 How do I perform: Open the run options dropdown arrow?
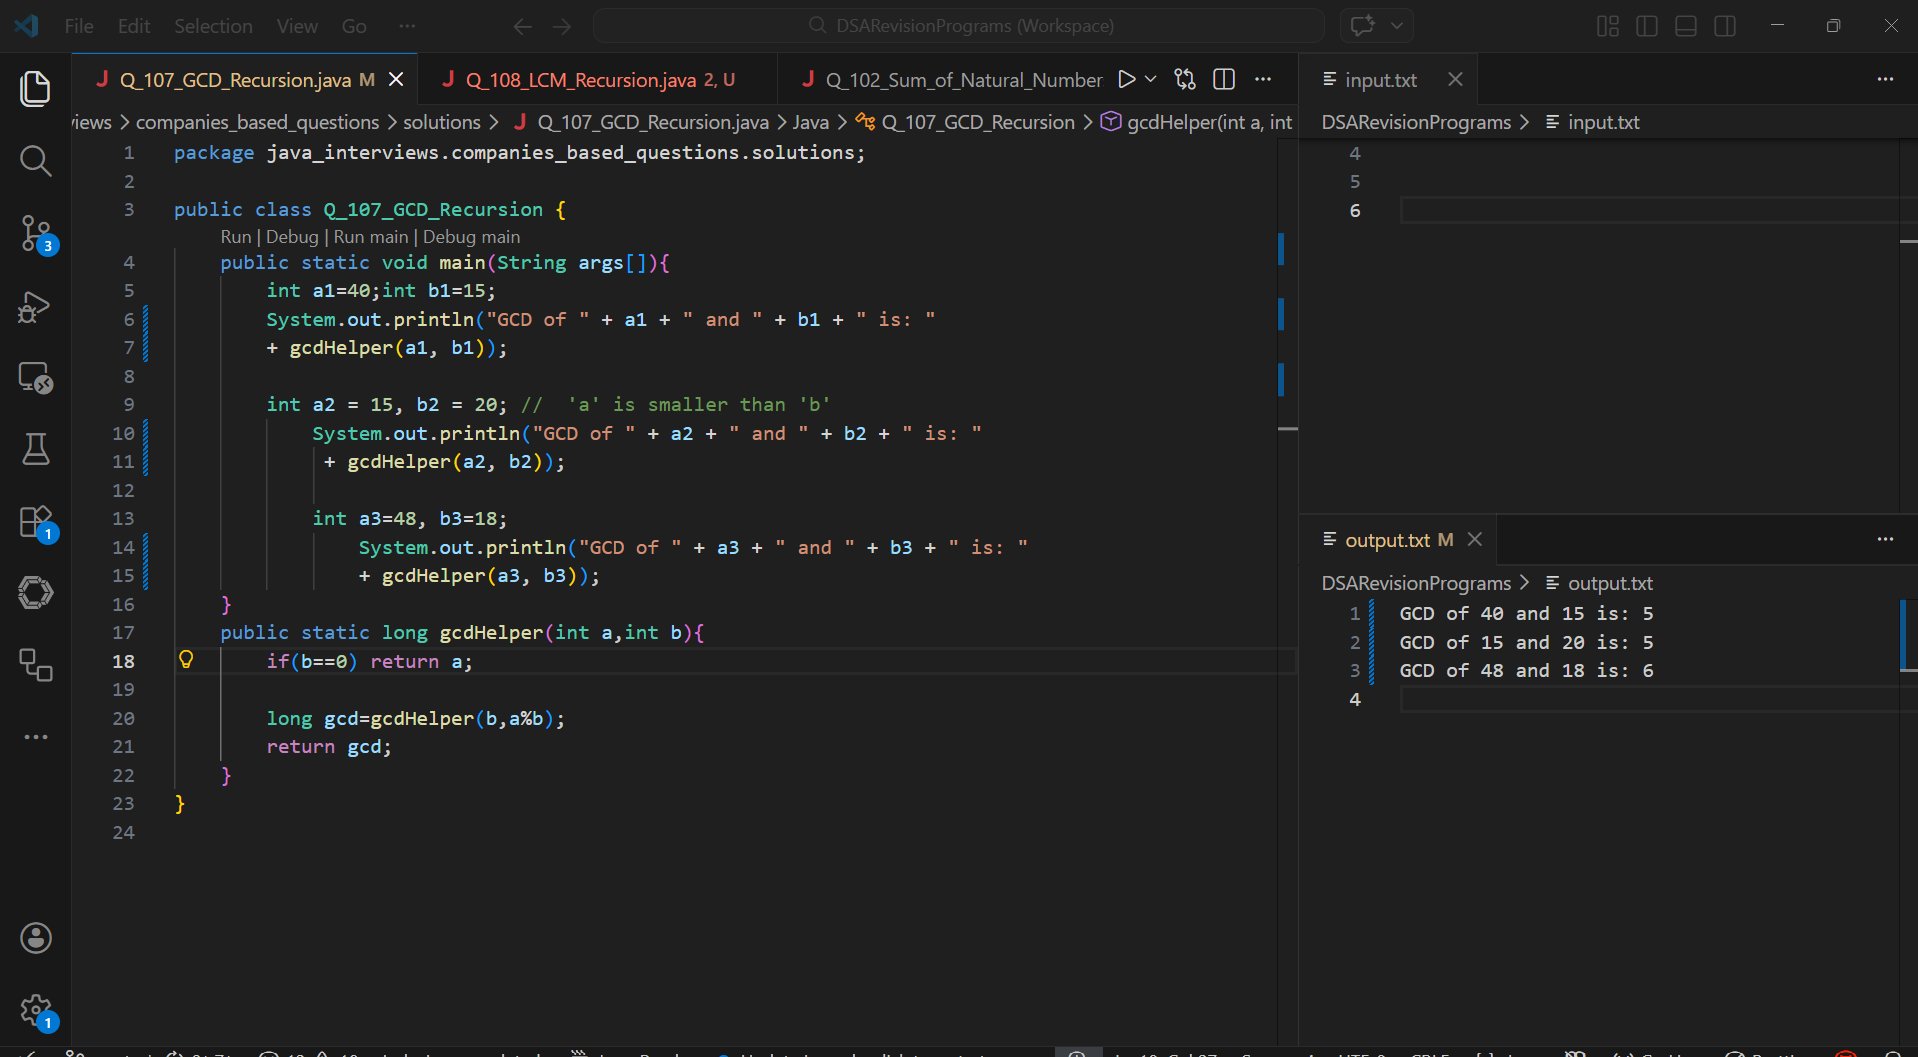(1151, 79)
